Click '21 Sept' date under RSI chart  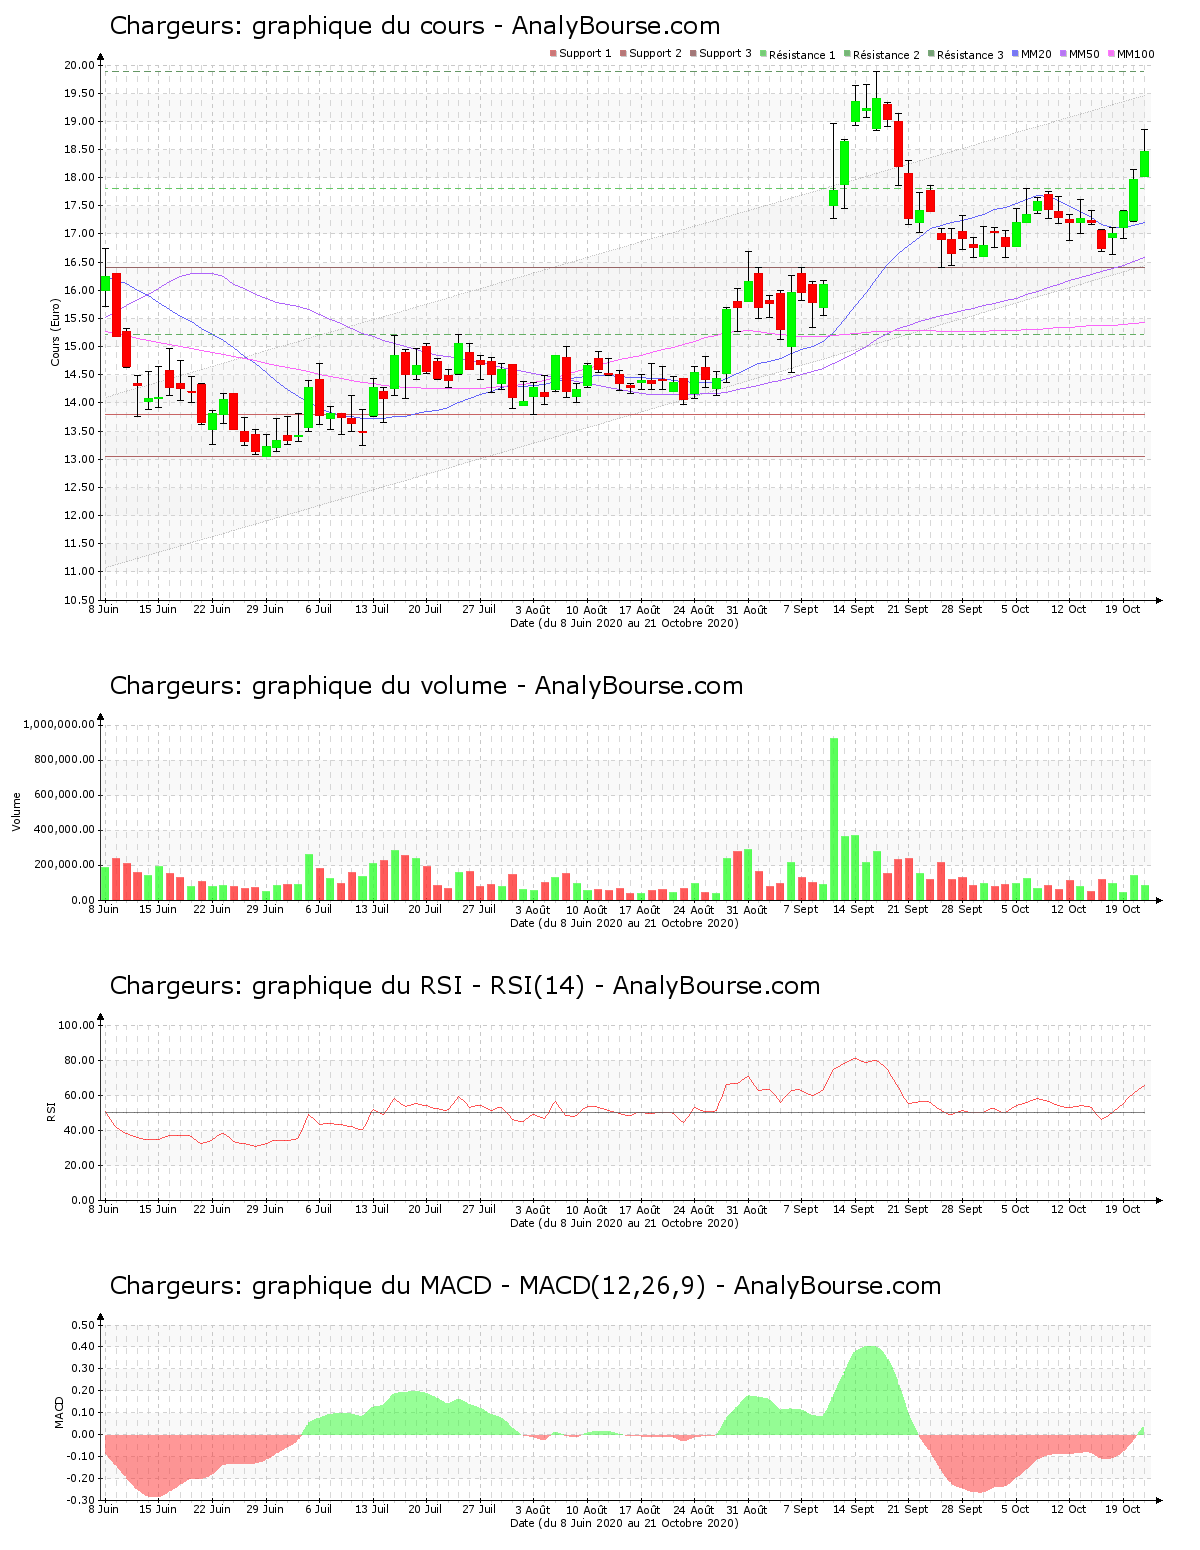coord(908,1209)
